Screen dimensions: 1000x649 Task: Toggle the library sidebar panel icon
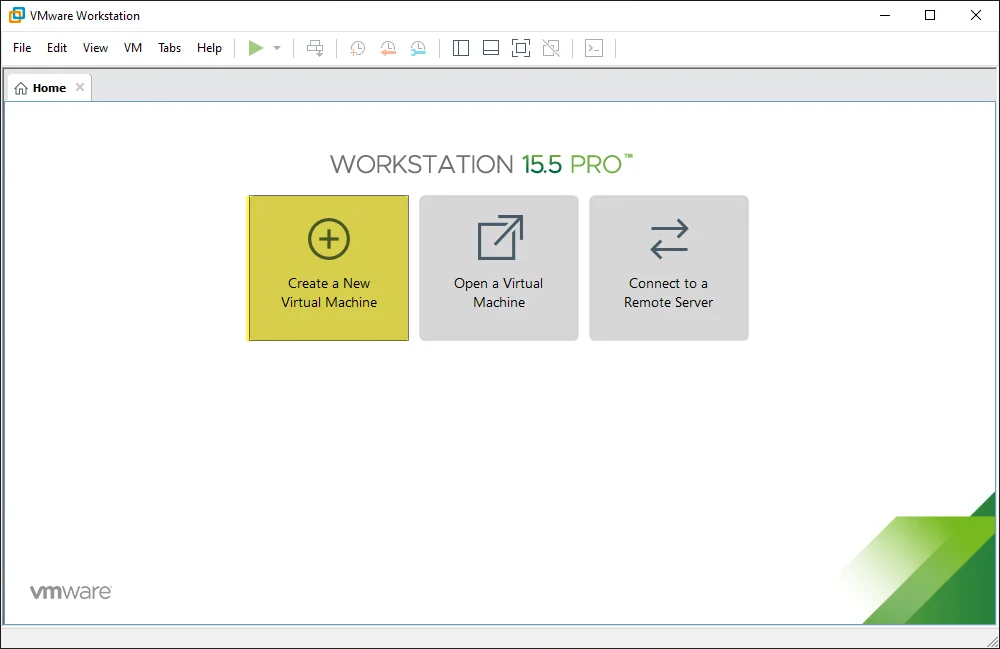[460, 48]
